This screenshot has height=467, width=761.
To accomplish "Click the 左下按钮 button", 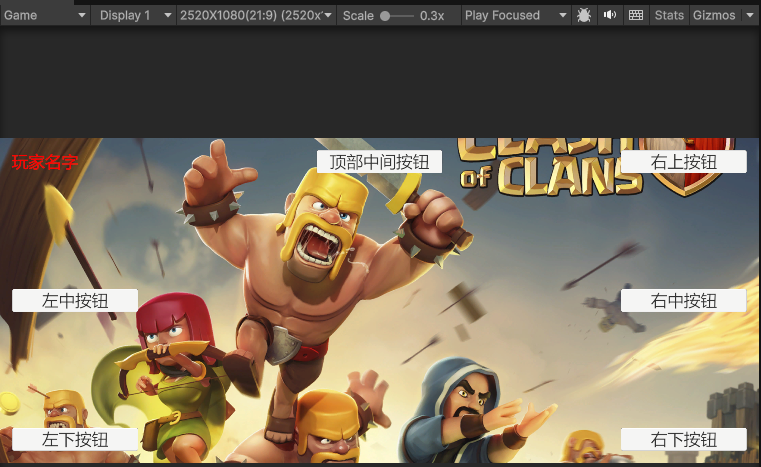I will pos(75,439).
